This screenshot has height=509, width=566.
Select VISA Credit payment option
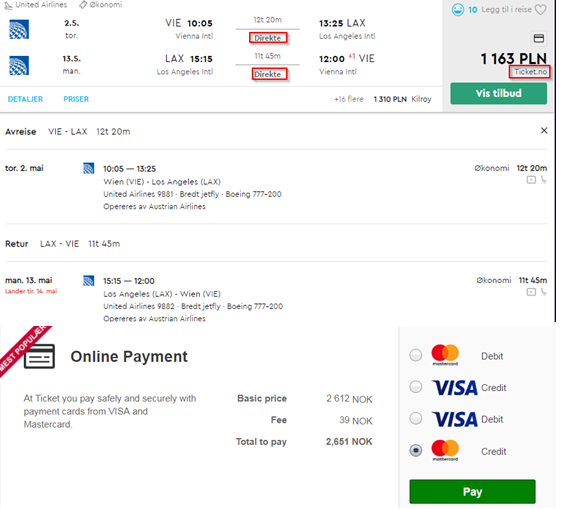point(416,387)
